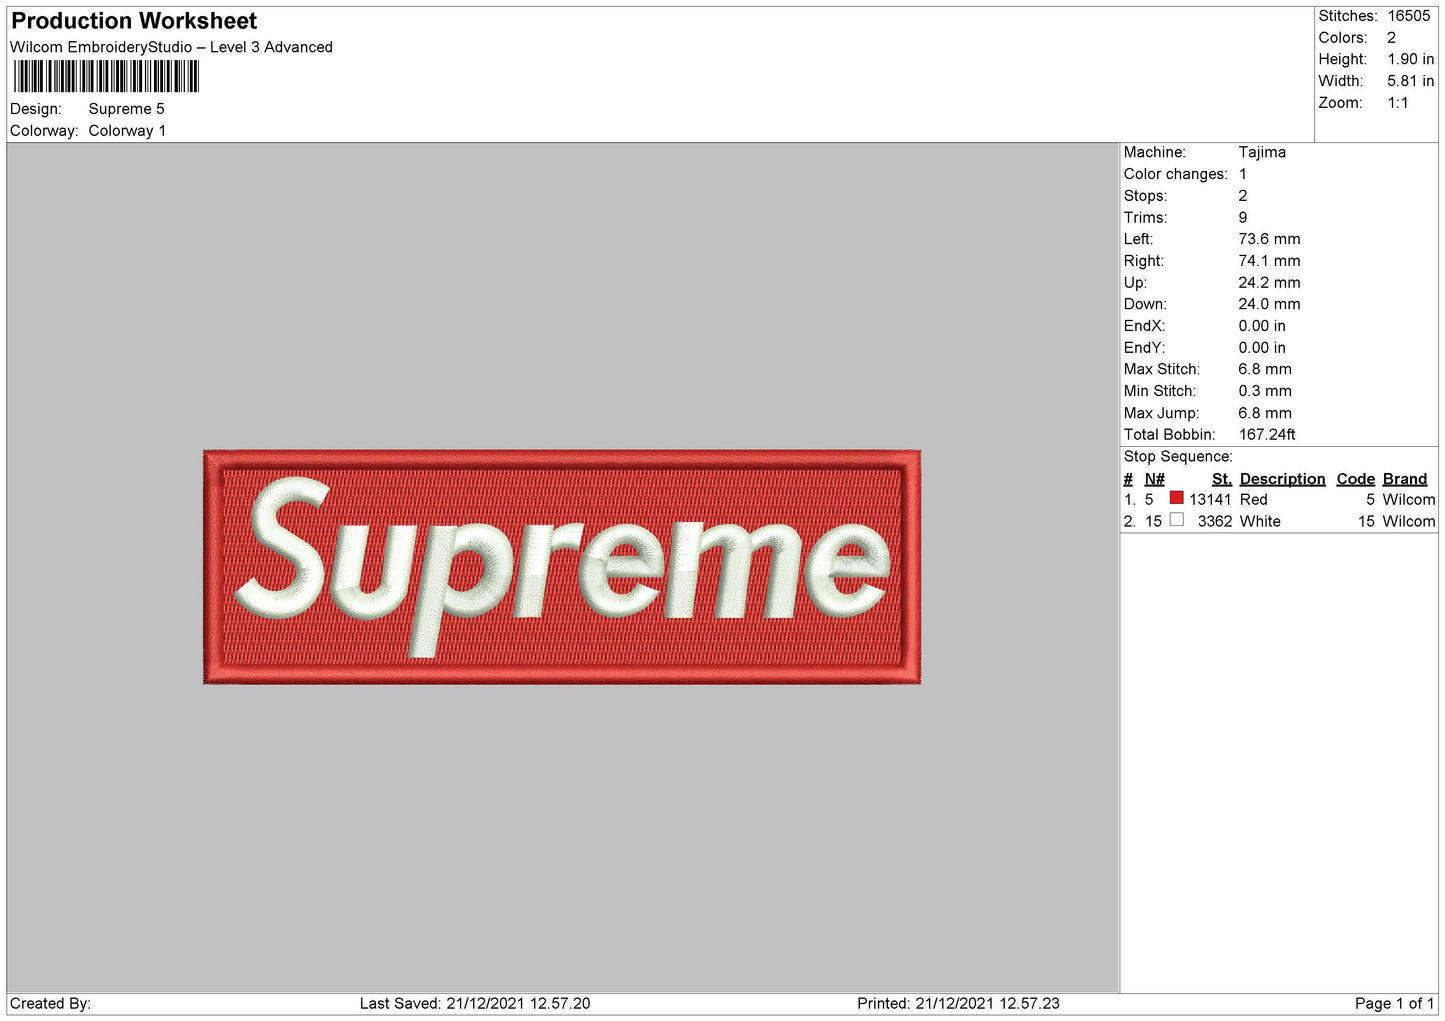Click the Wilcom brand in the Red row

(1409, 500)
